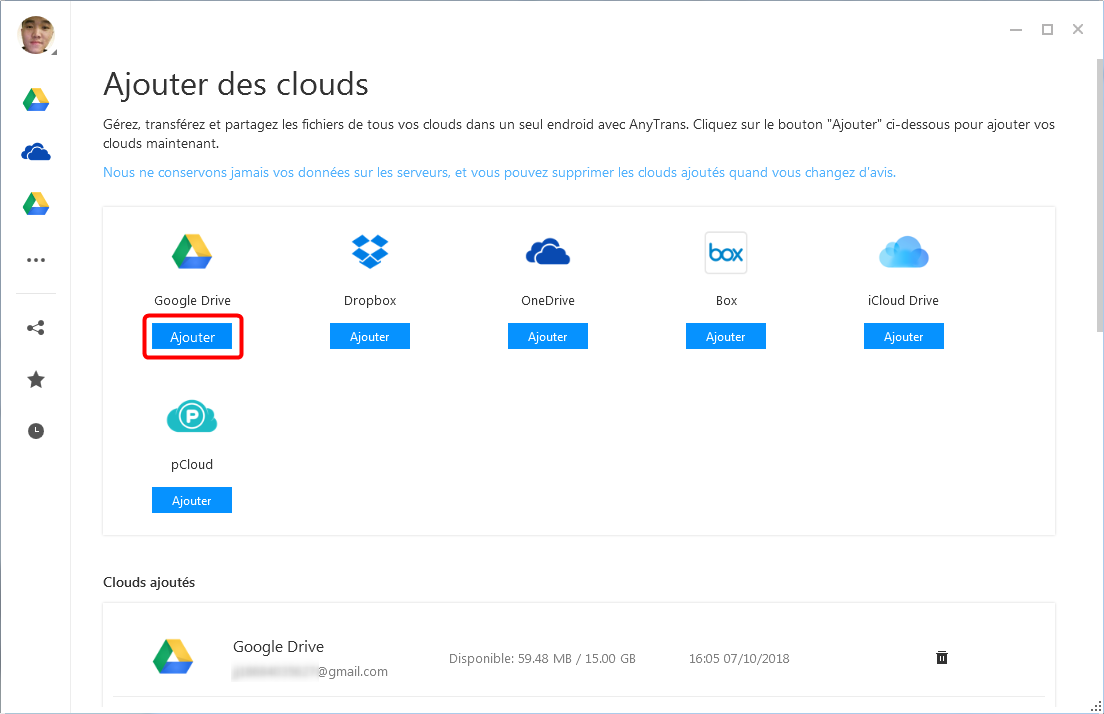Open history via clock icon
This screenshot has height=714, width=1104.
(x=36, y=431)
